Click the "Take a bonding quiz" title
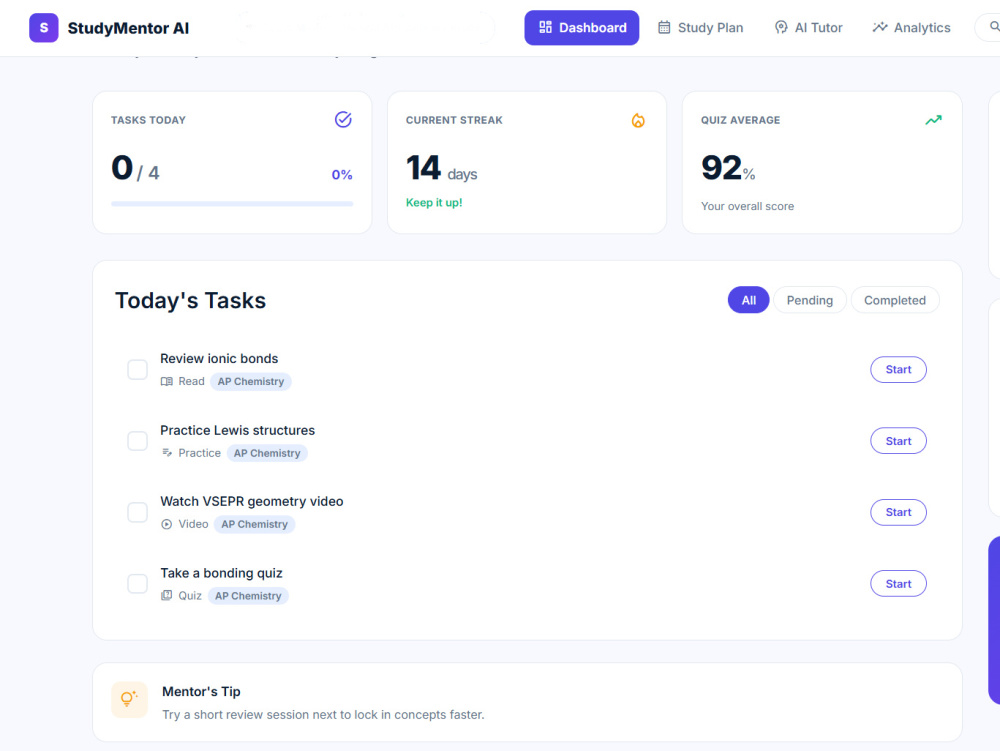Viewport: 1000px width, 751px height. 221,573
